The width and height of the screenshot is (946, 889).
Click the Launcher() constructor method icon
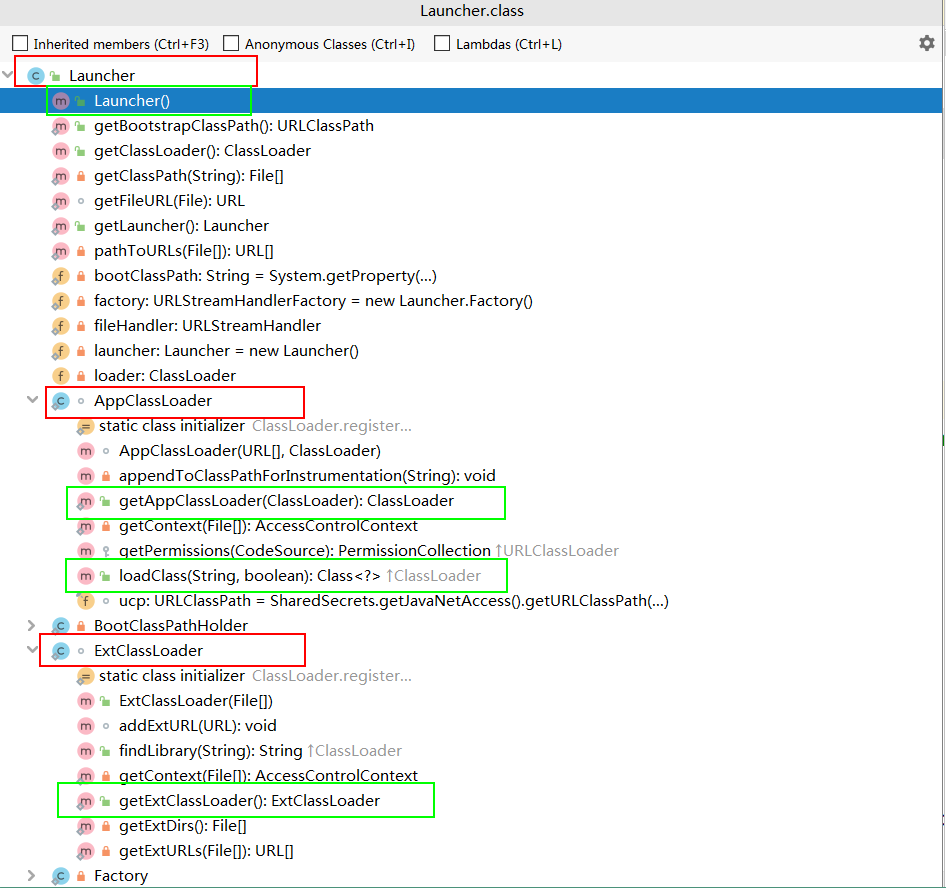(60, 101)
